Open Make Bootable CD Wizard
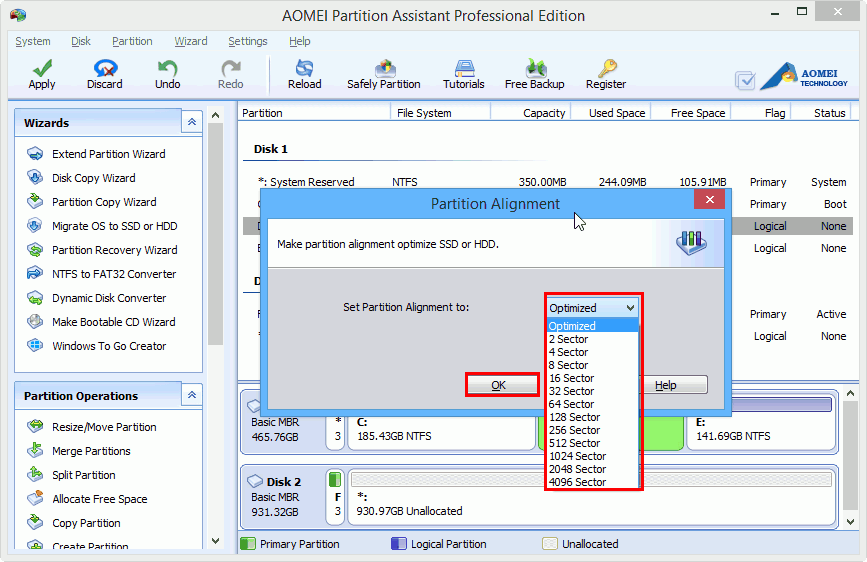The image size is (867, 562). [113, 322]
